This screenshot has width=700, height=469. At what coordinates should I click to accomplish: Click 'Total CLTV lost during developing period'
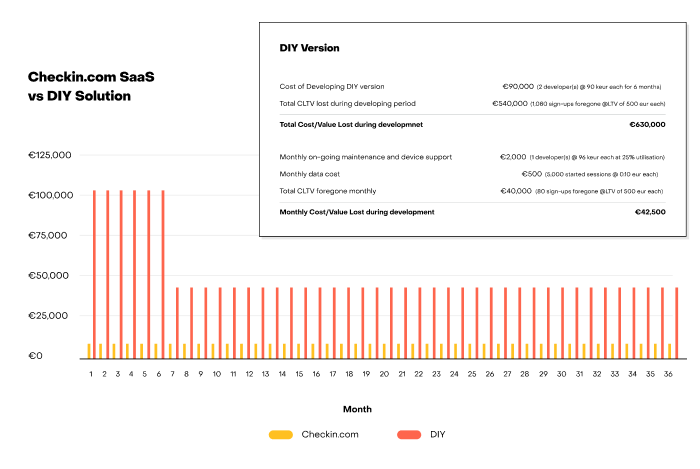347,104
